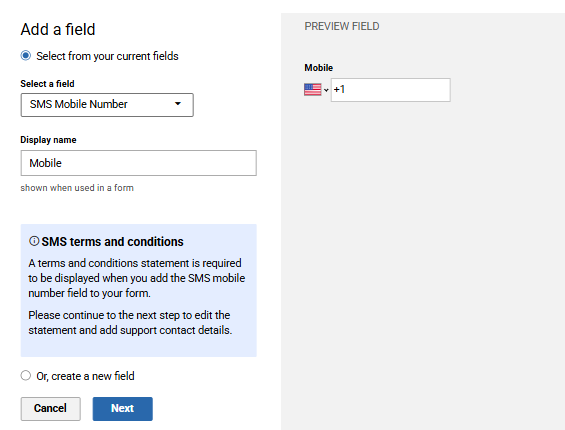Screen dimensions: 565x430
Task: Click the Mobile label in preview
Action: [x=319, y=68]
